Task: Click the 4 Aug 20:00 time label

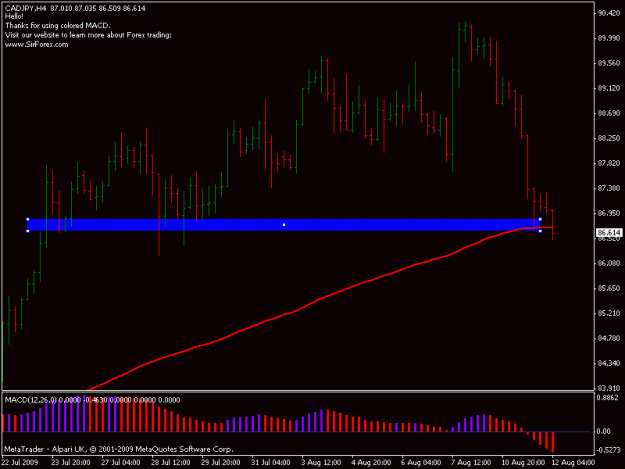Action: click(371, 463)
